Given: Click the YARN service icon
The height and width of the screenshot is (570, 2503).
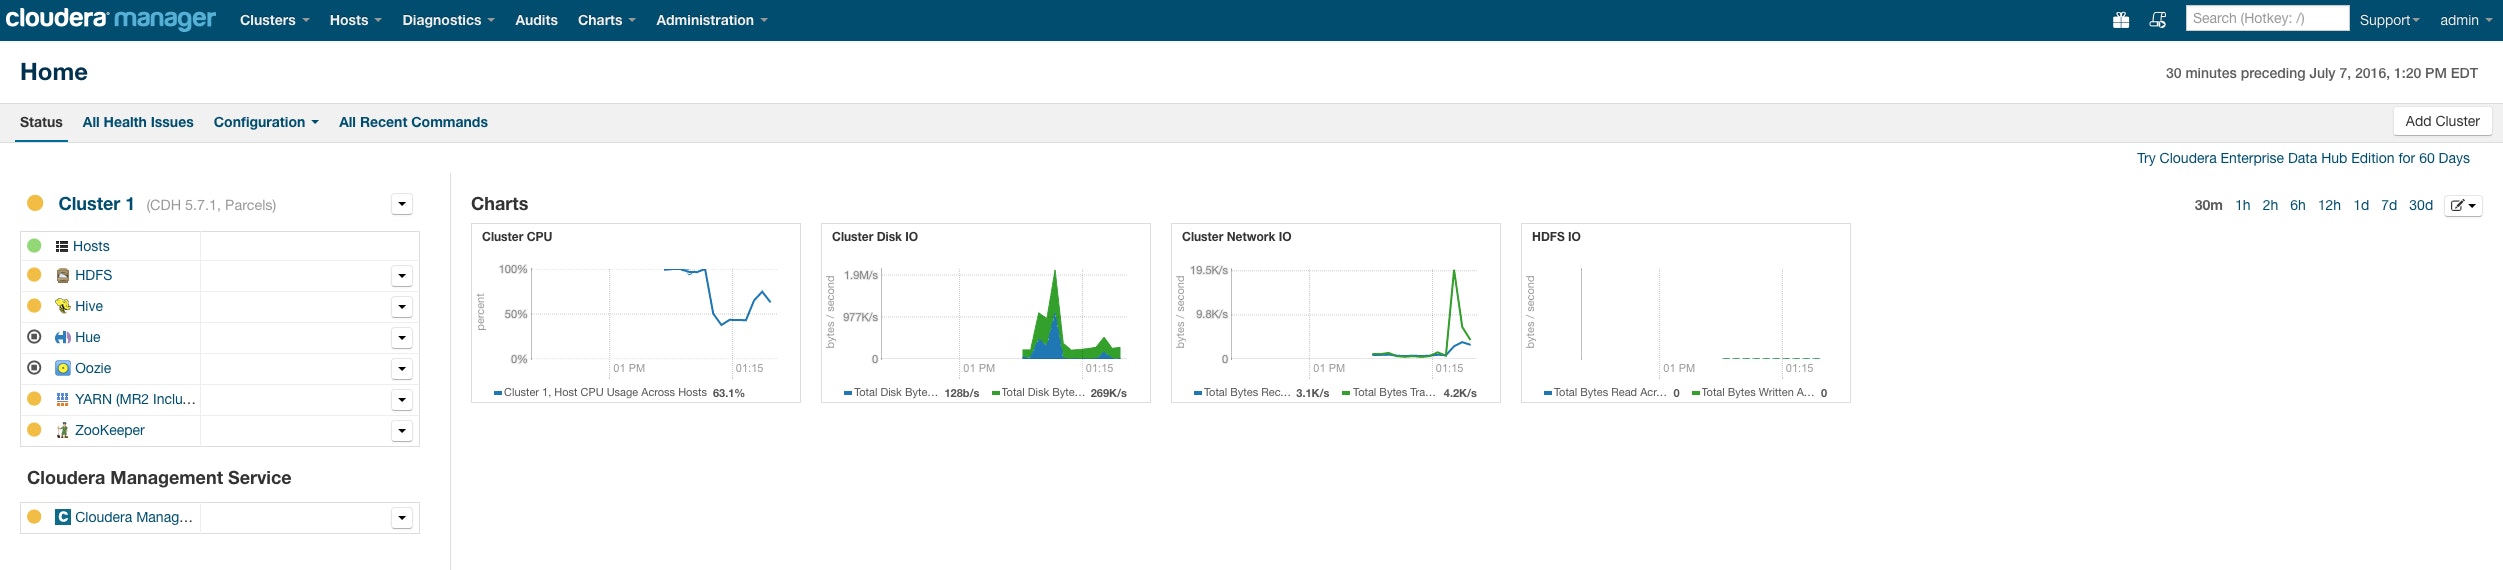Looking at the screenshot, I should pos(63,399).
